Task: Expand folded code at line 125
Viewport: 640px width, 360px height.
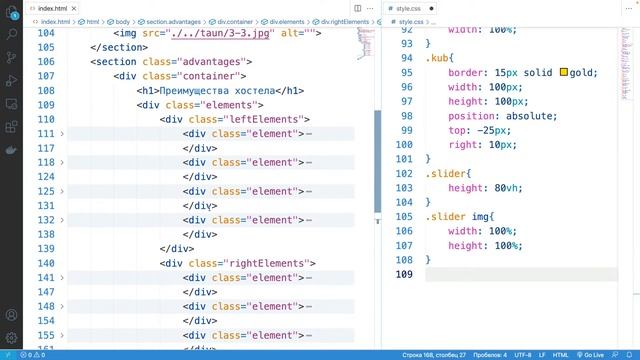Action: pos(62,191)
